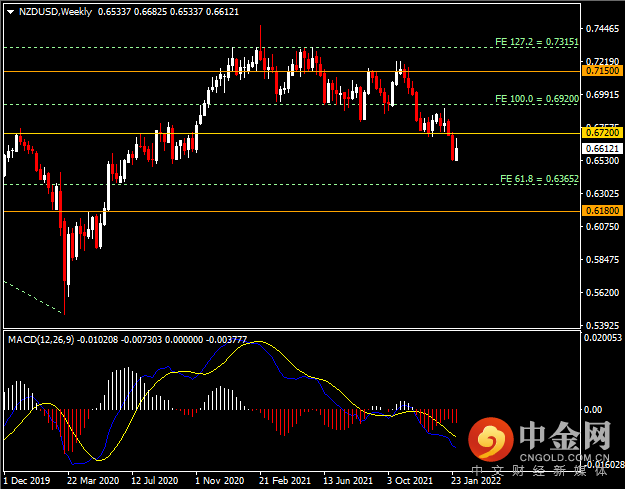Click the orange 0.71500 price tag

(602, 71)
